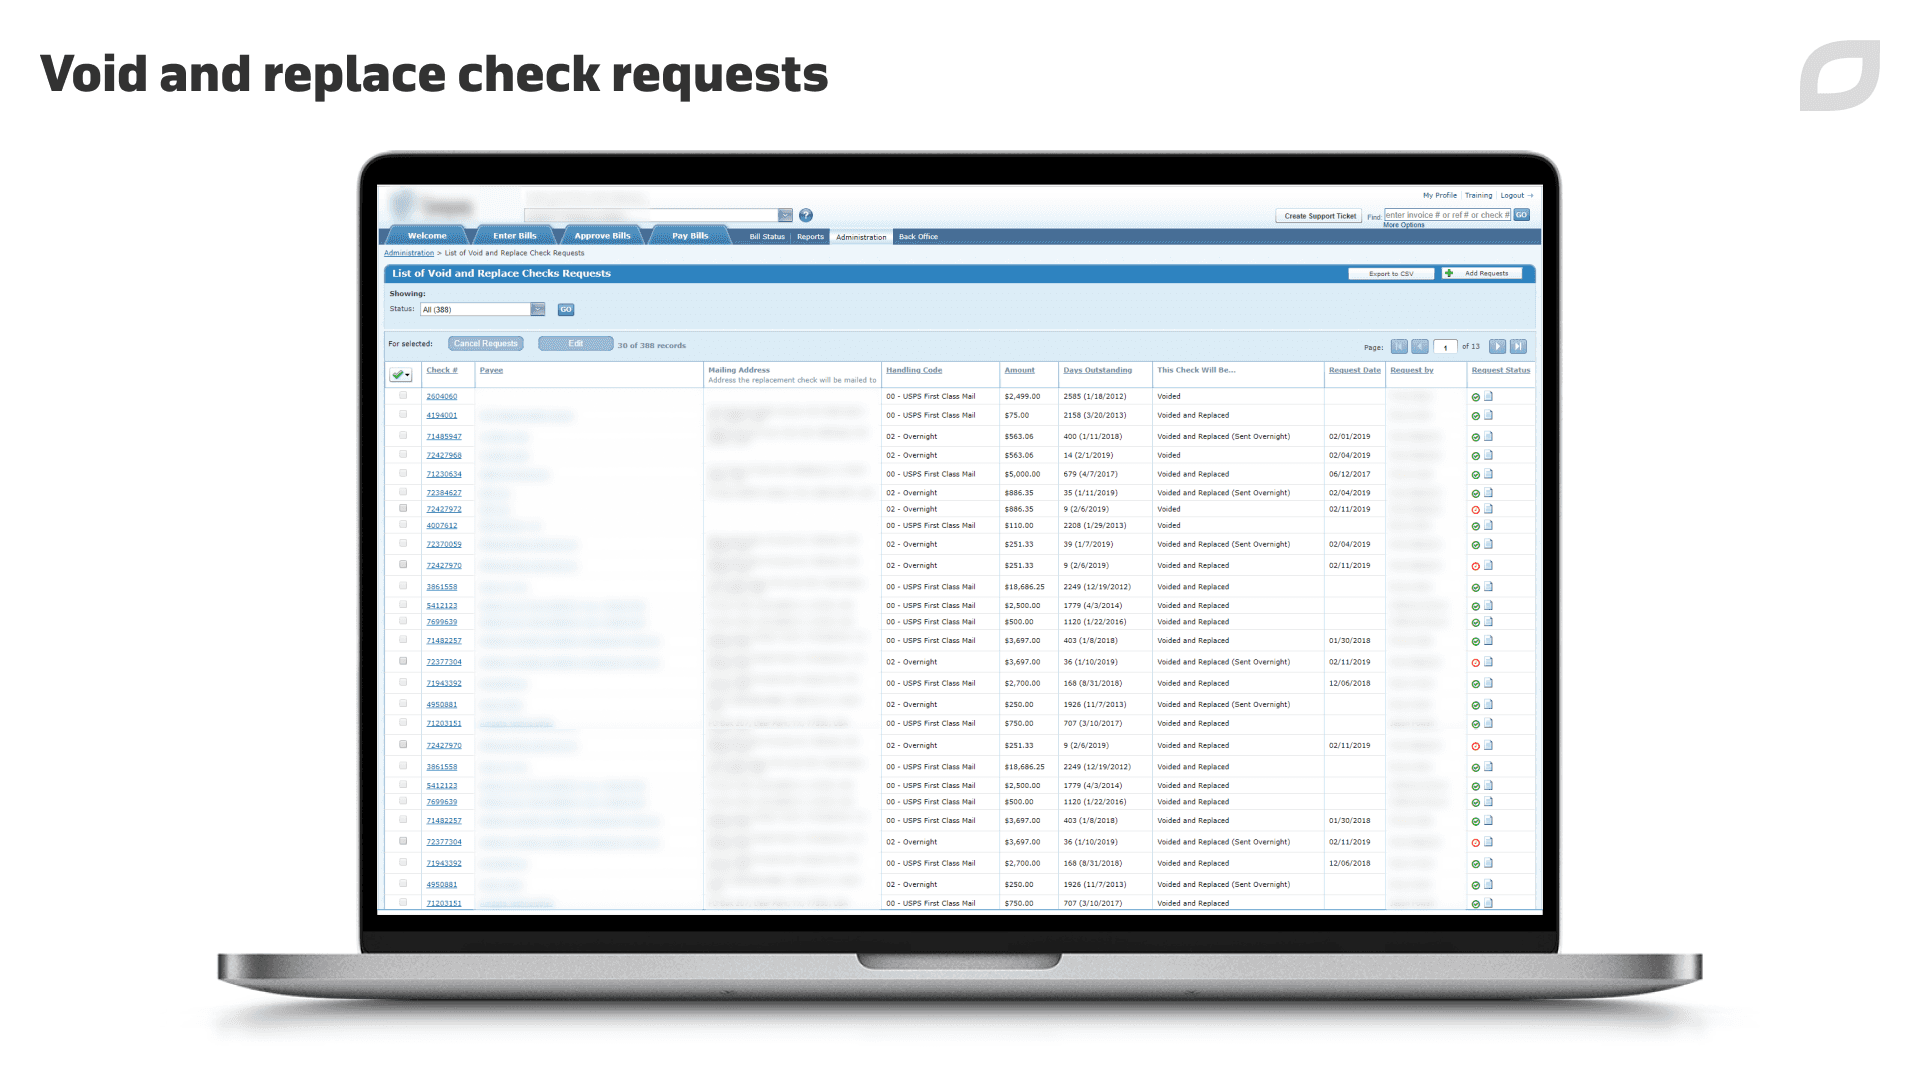The height and width of the screenshot is (1080, 1920).
Task: Open document icon for check 71230634
Action: click(1488, 474)
